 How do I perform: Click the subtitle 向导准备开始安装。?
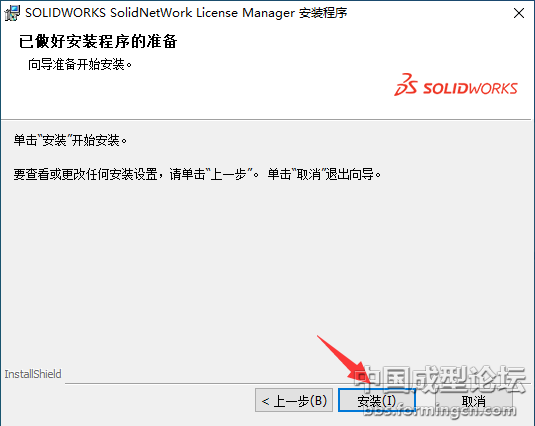(x=80, y=64)
